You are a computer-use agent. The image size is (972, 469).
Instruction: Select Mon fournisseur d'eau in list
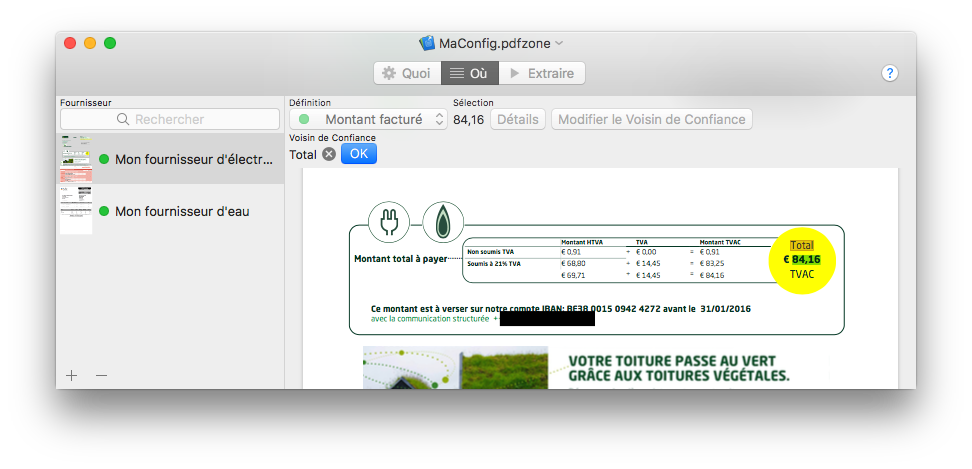click(x=181, y=211)
